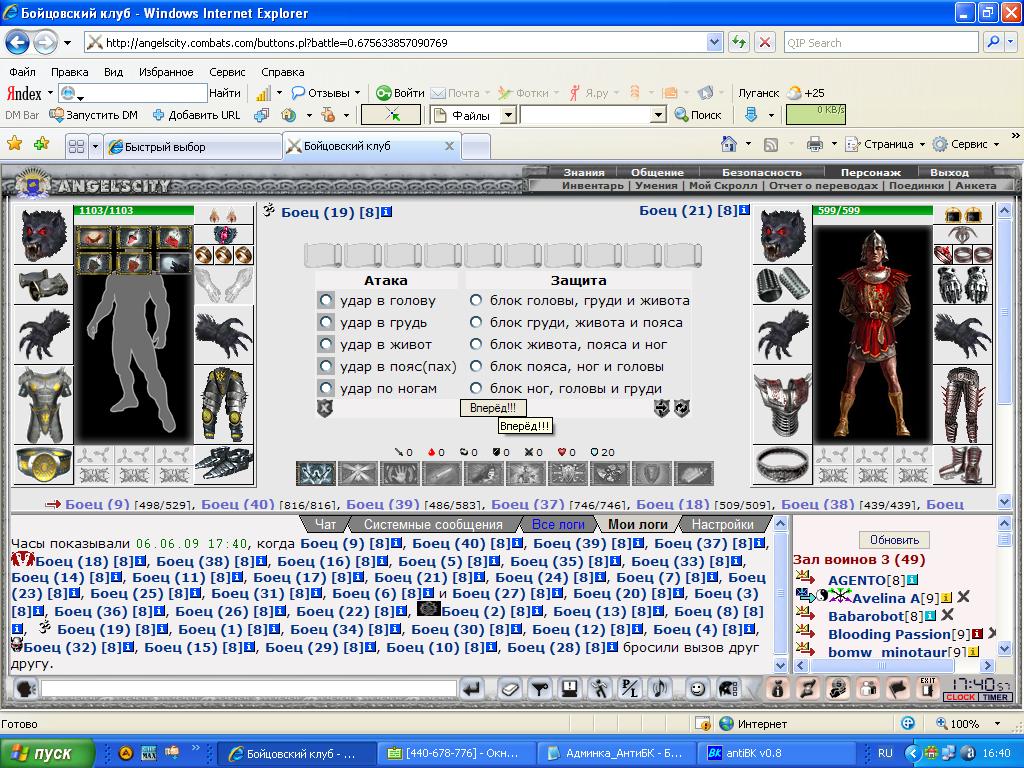Open the Инвентарь link
1024x768 pixels.
pyautogui.click(x=592, y=185)
